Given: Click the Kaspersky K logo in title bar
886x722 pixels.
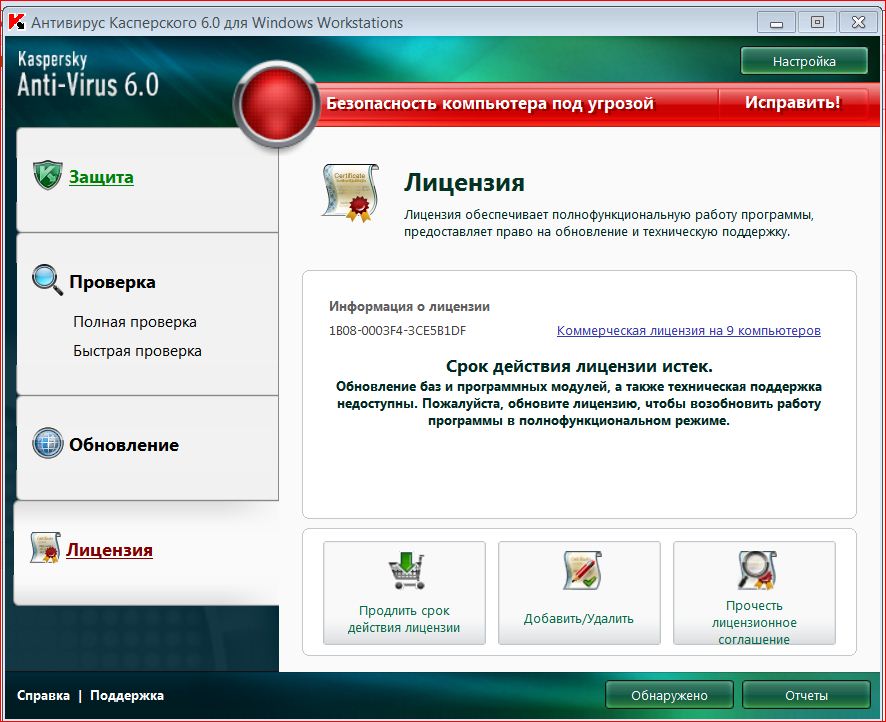Looking at the screenshot, I should [x=17, y=22].
